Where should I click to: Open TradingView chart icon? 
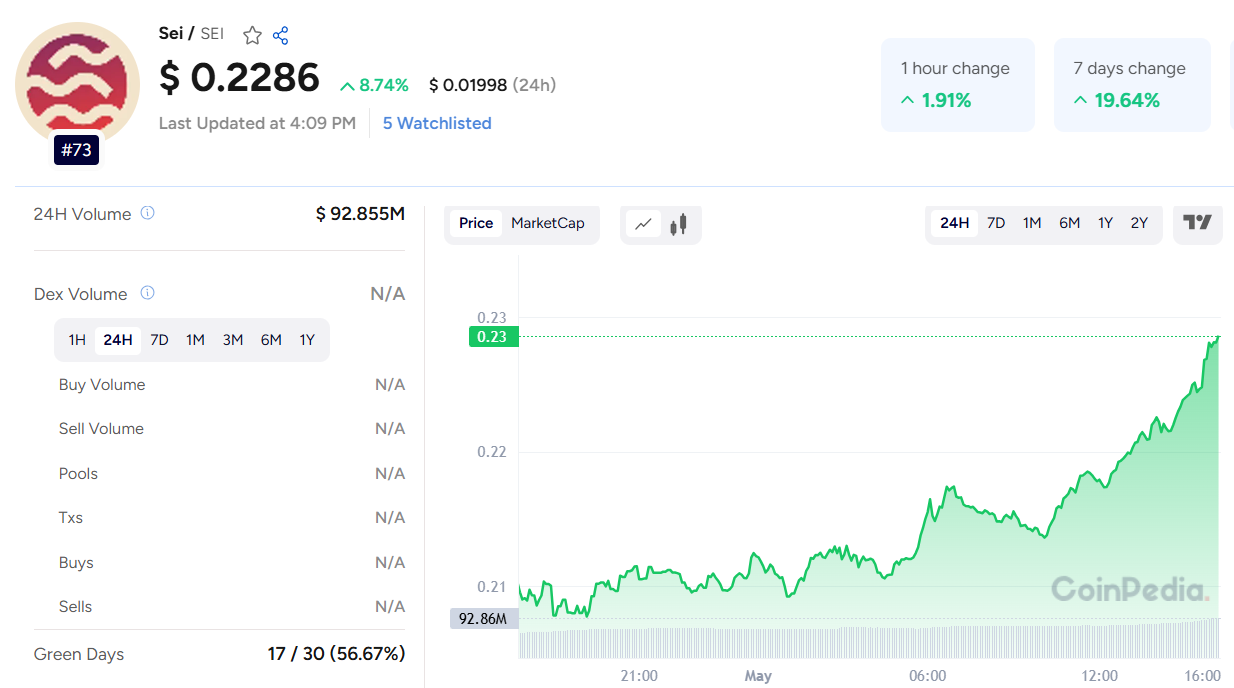click(x=1197, y=223)
